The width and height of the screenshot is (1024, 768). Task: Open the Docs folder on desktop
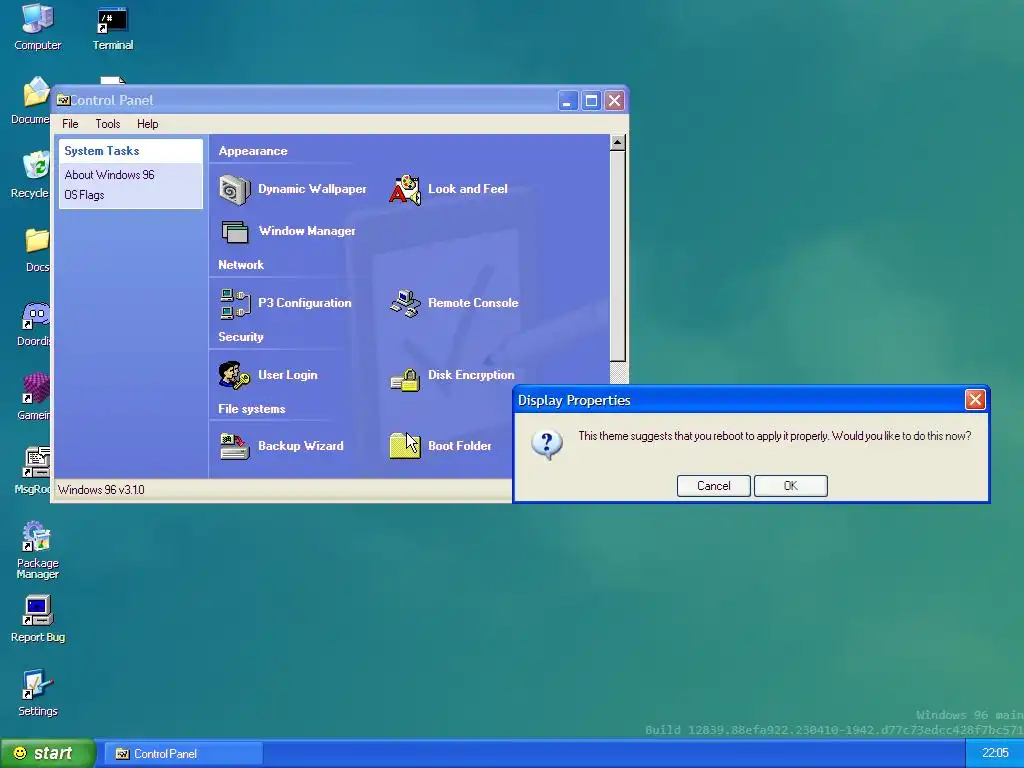click(37, 240)
